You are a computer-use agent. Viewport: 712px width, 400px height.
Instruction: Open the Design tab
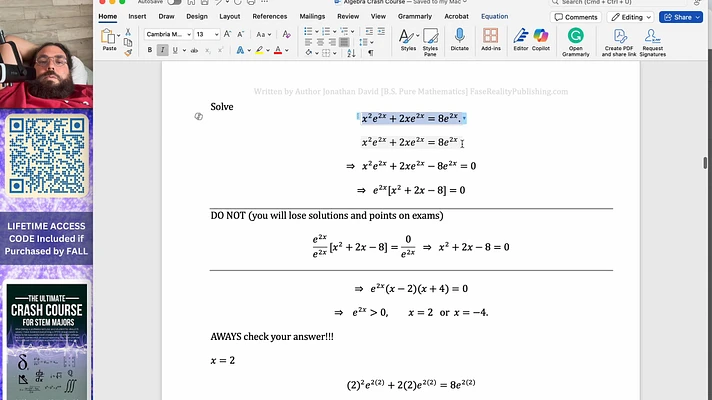197,16
